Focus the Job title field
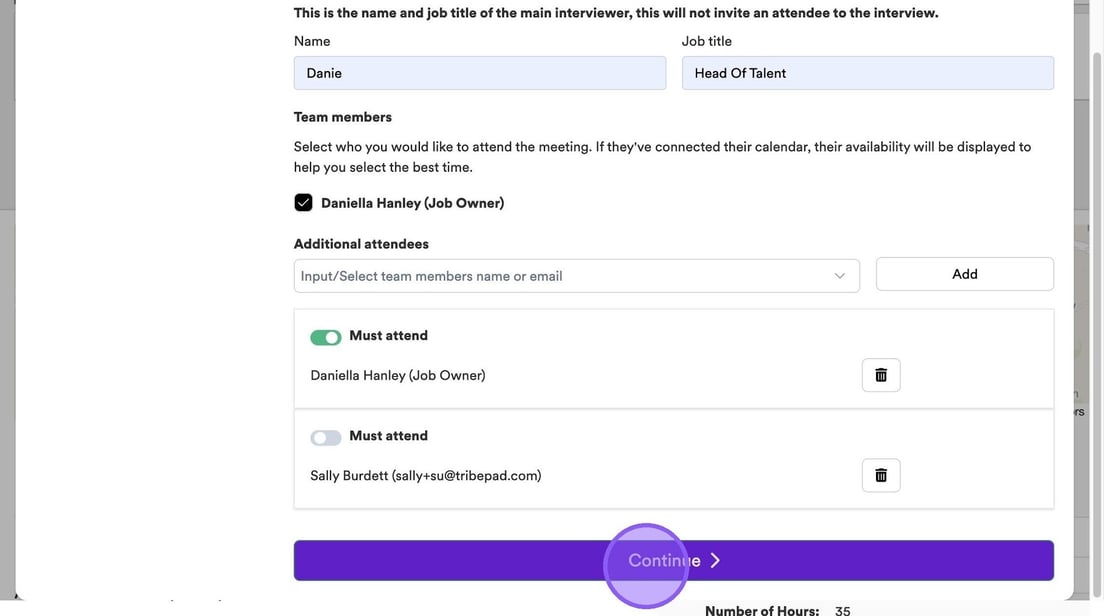1104x616 pixels. coord(867,73)
